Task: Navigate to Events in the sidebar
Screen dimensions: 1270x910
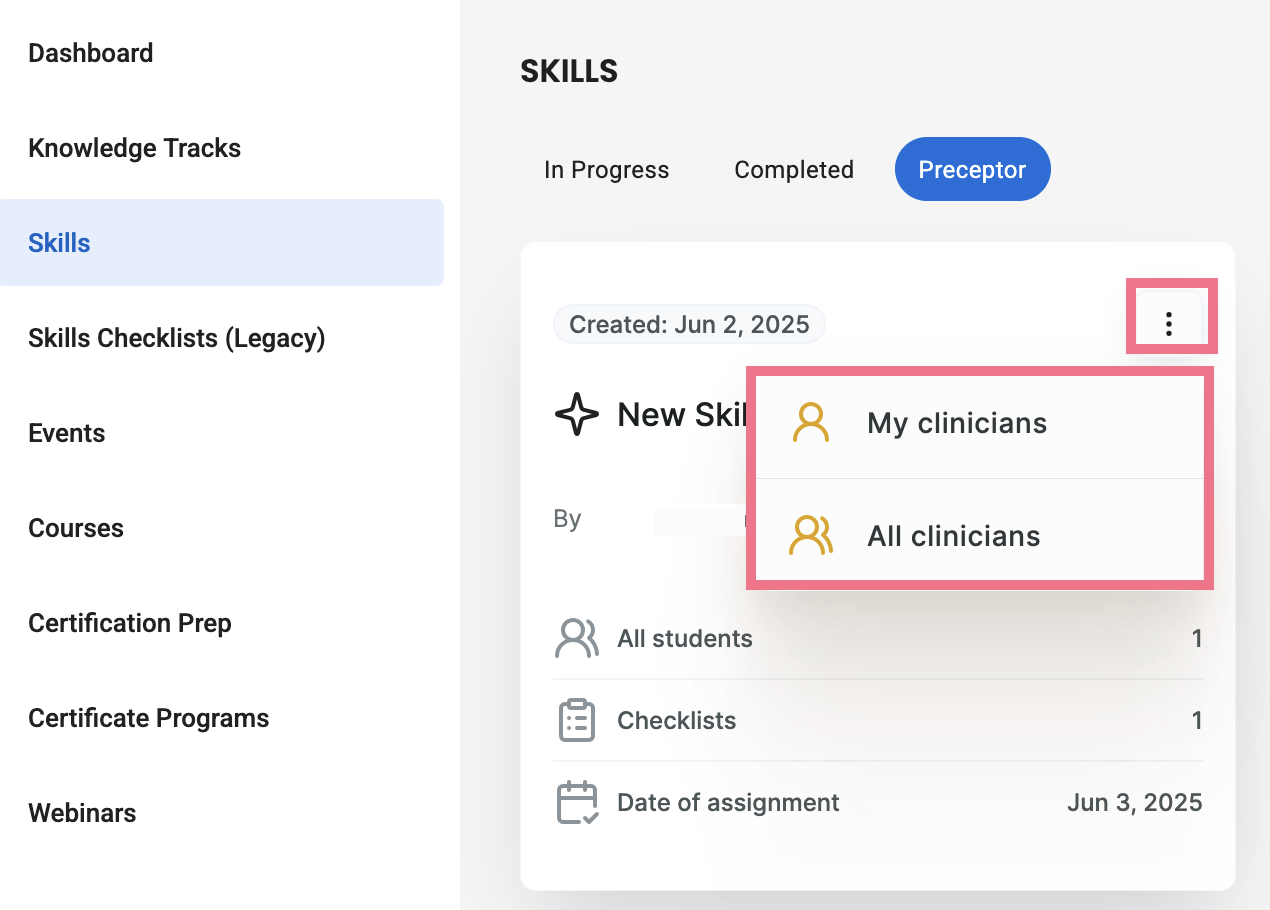Action: pyautogui.click(x=67, y=433)
